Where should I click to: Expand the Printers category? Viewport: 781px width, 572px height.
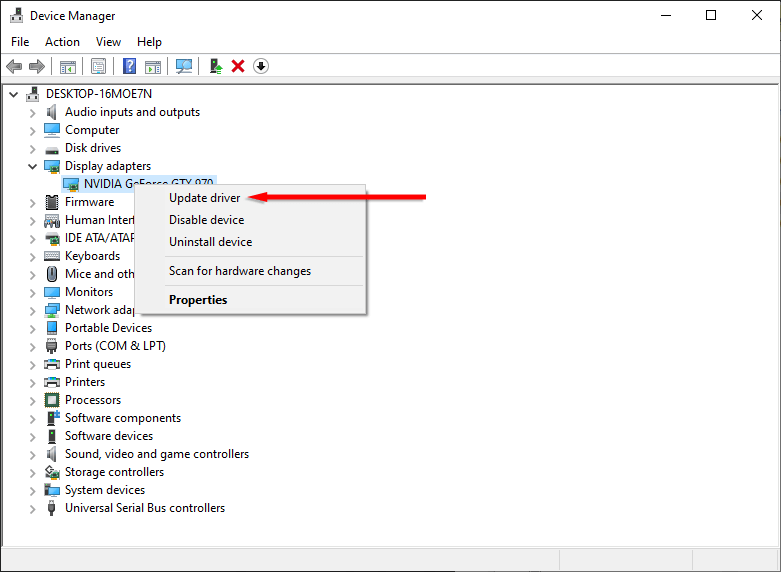coord(33,383)
